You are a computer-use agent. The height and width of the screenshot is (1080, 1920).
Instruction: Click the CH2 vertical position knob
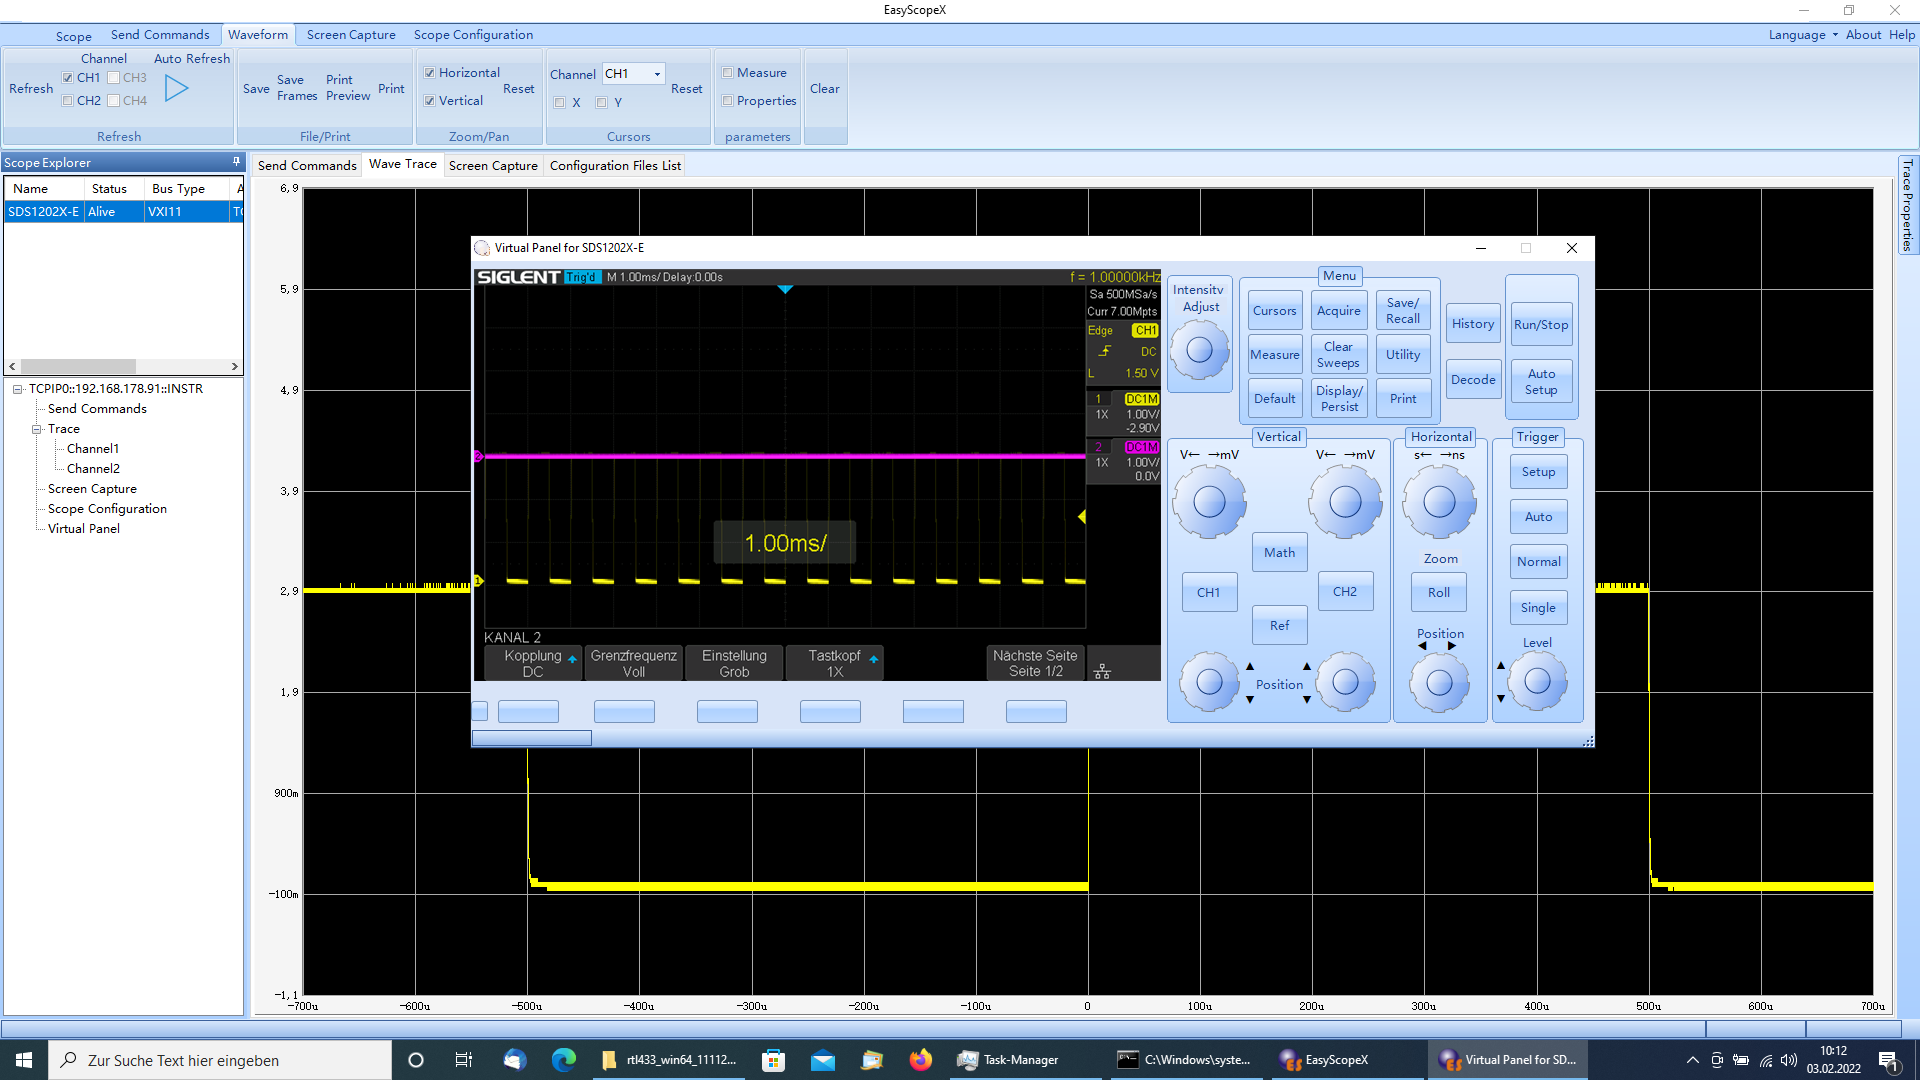[1346, 682]
